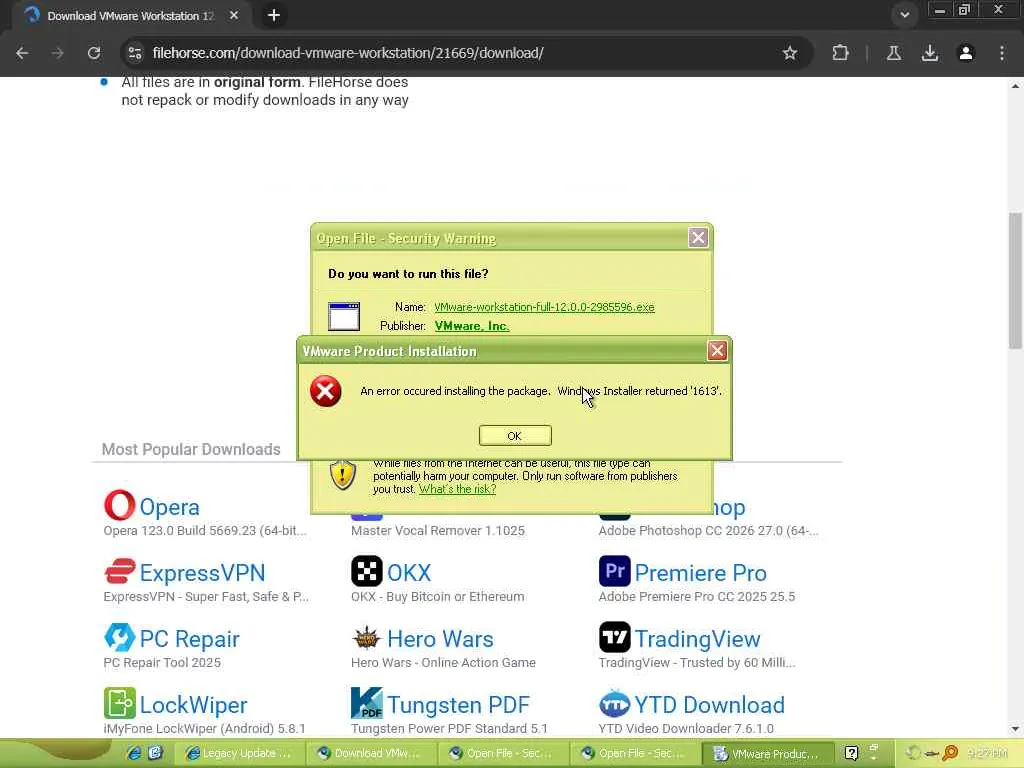Open the What's the risk? link
Image resolution: width=1024 pixels, height=768 pixels.
(457, 489)
